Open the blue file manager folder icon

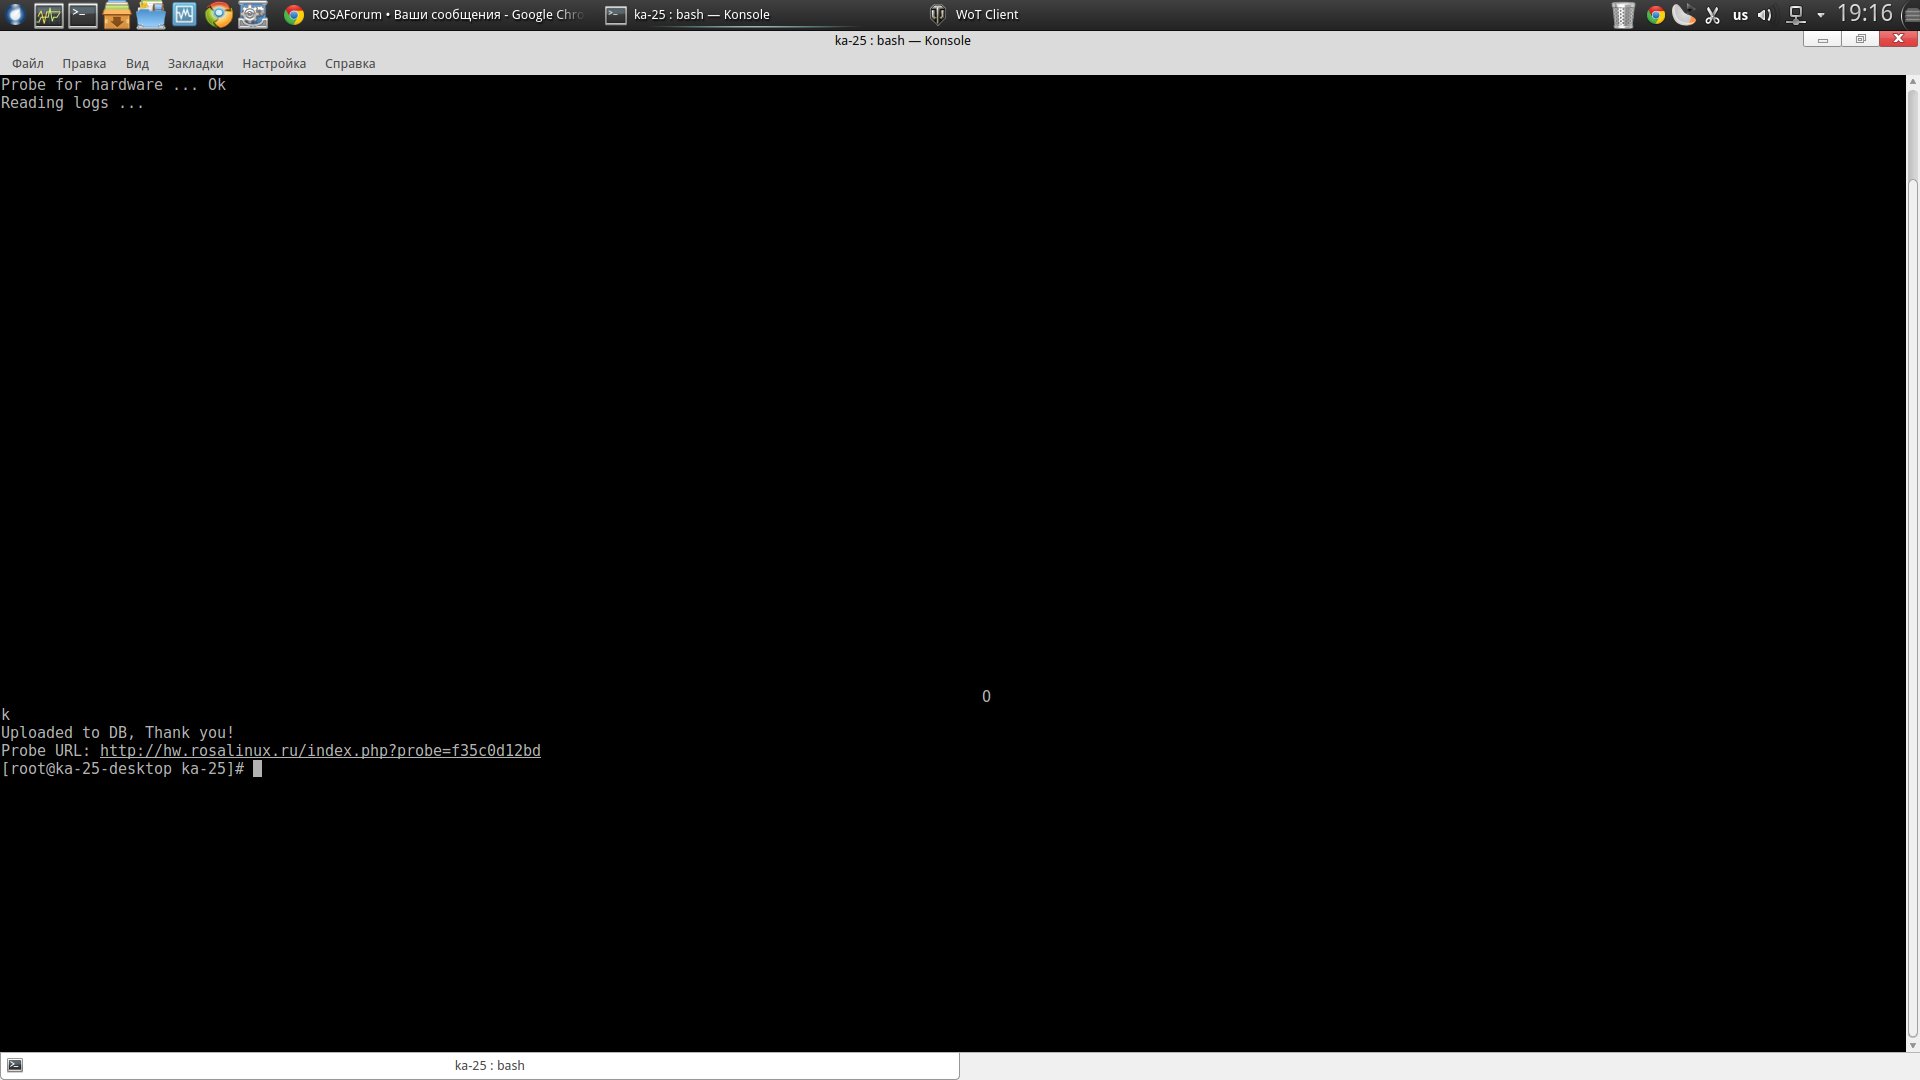(x=150, y=14)
